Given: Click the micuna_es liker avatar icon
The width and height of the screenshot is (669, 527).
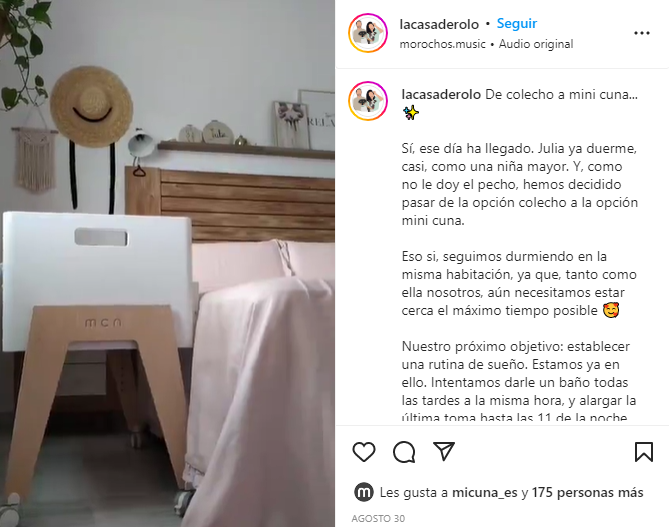Looking at the screenshot, I should [364, 492].
